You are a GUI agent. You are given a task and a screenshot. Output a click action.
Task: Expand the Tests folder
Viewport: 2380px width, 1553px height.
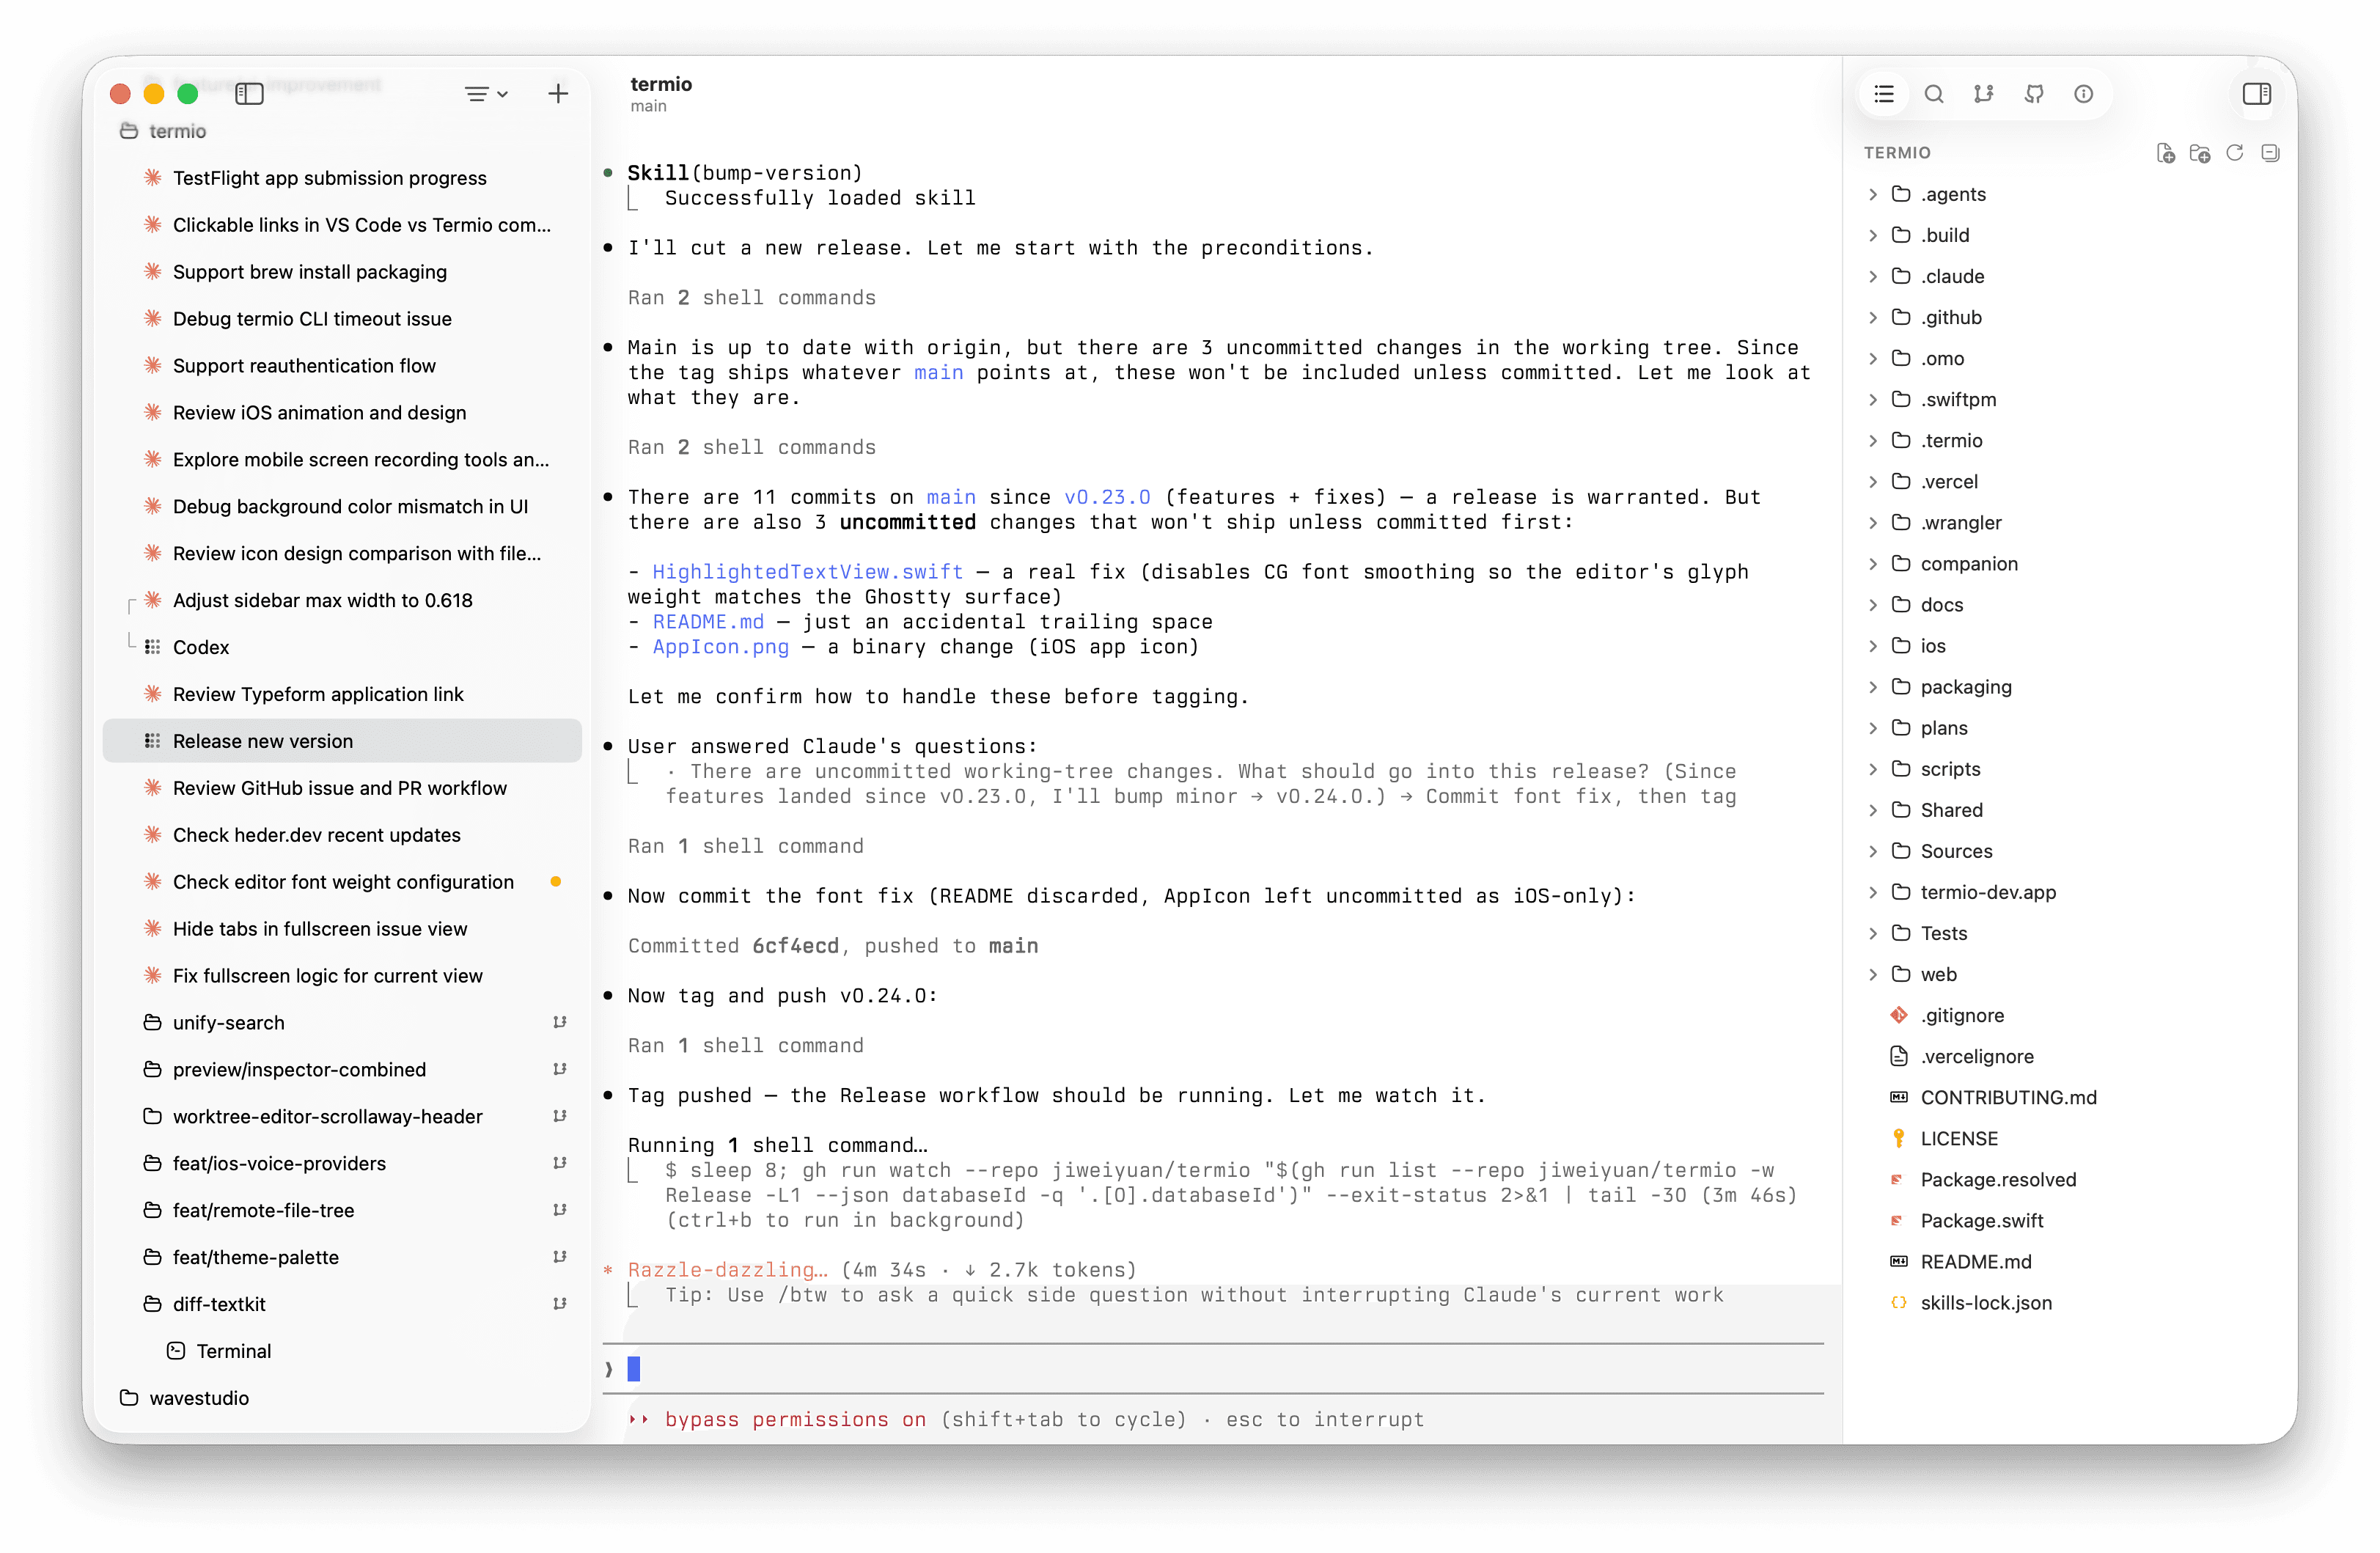point(1873,933)
